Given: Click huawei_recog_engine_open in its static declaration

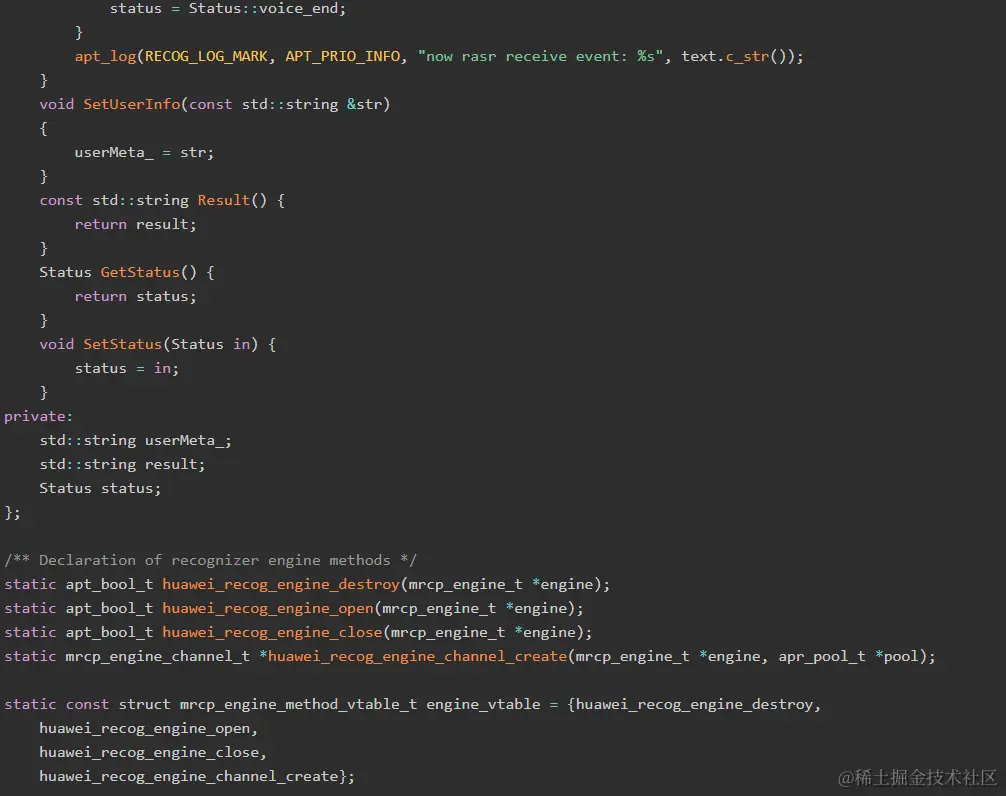Looking at the screenshot, I should click(268, 608).
